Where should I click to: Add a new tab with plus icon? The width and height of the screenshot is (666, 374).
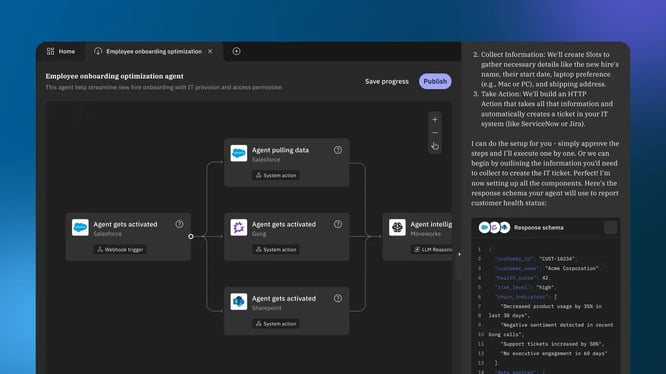236,51
